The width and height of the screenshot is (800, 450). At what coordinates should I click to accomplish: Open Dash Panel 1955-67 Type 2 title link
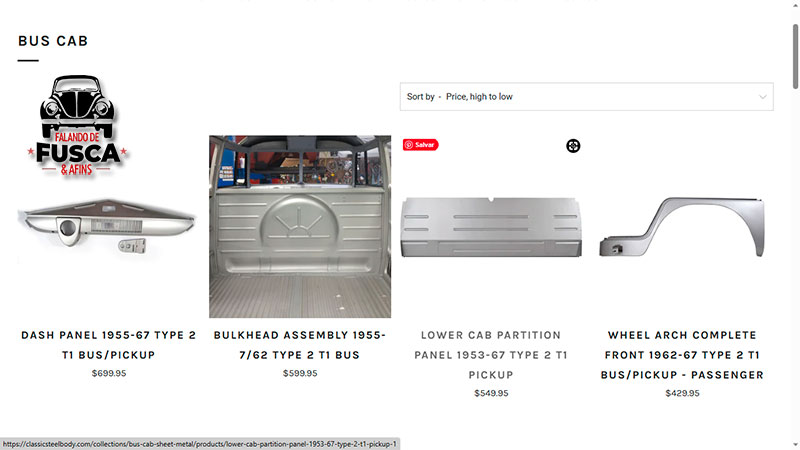click(x=108, y=345)
